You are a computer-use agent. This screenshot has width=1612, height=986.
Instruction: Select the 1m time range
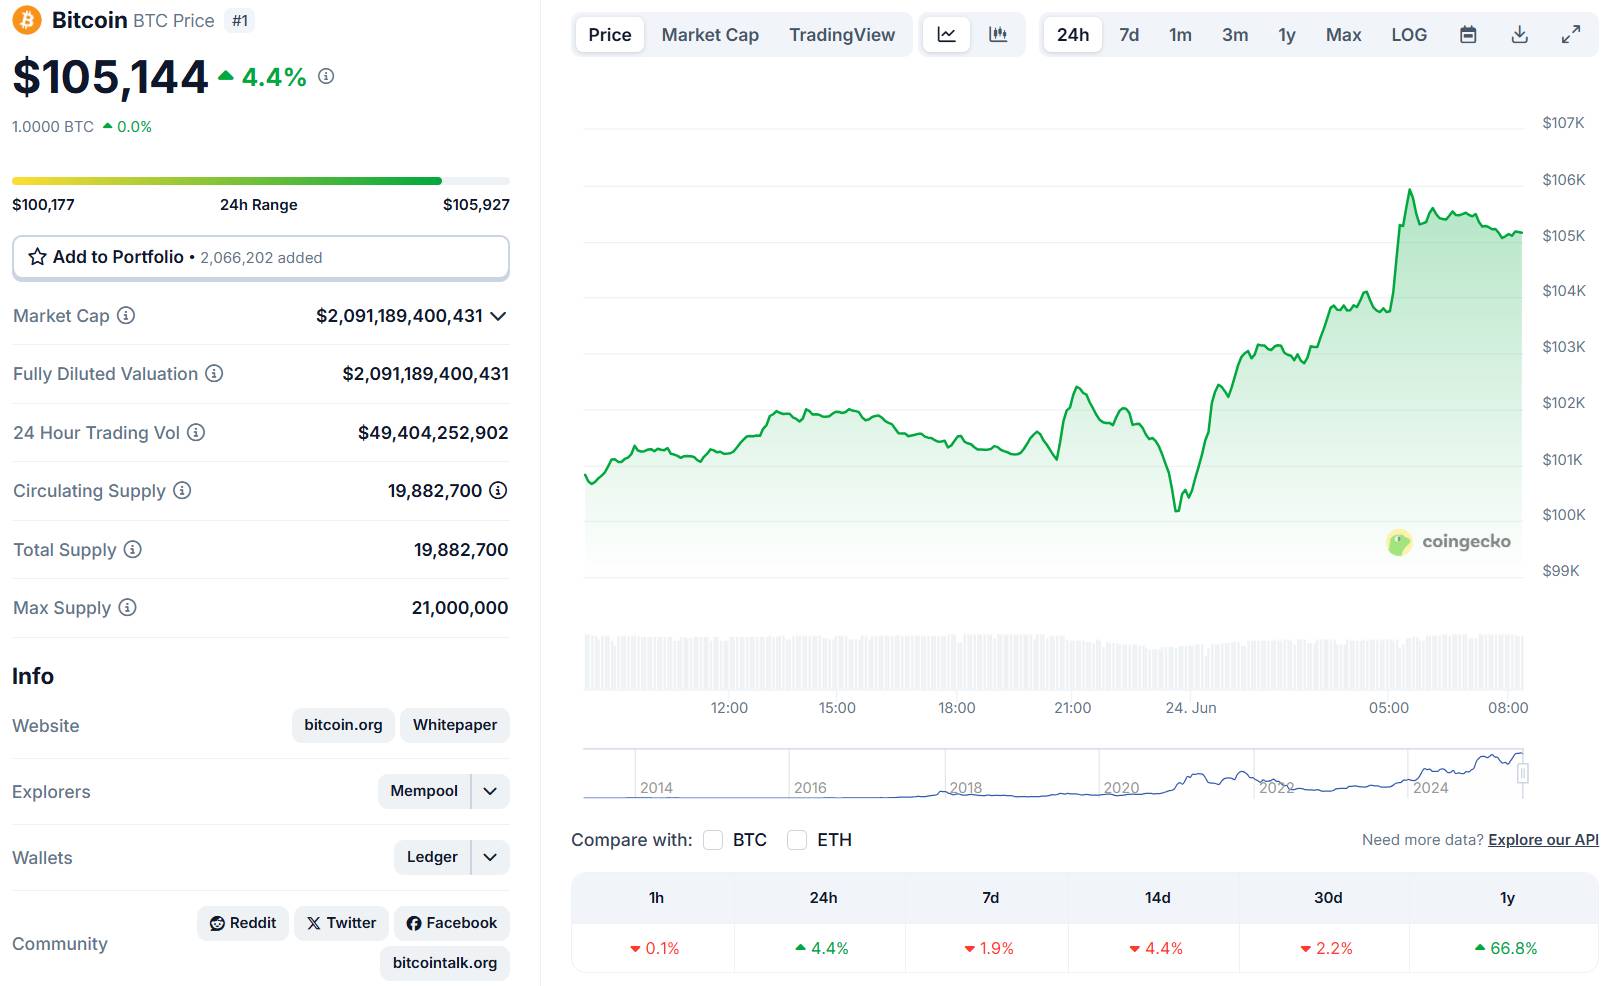coord(1180,35)
